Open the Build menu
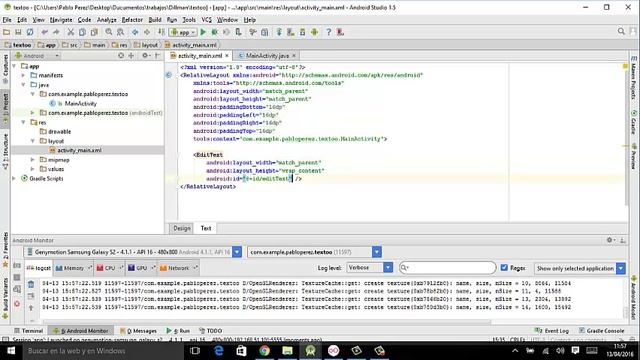The width and height of the screenshot is (640, 360). [155, 20]
